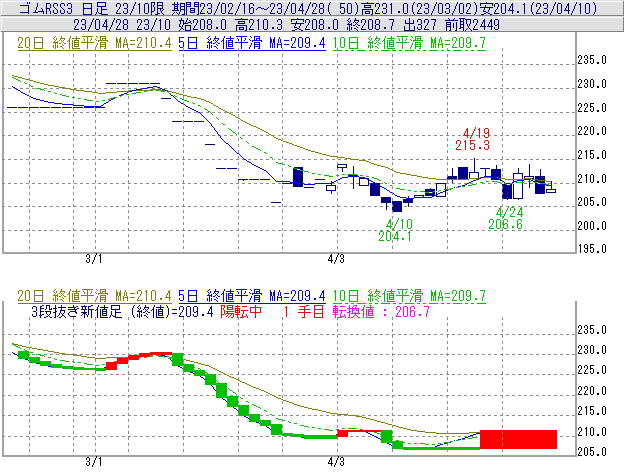This screenshot has height=475, width=624.
Task: Click the 195.0 axis label on upper chart
Action: click(592, 249)
